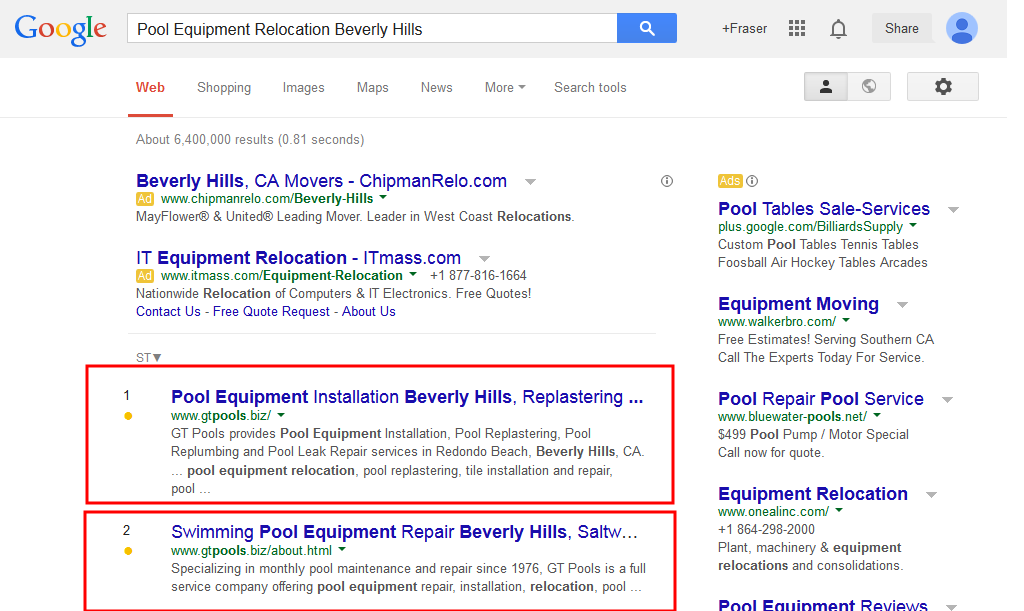The width and height of the screenshot is (1024, 611).
Task: Open green arrow after www.gtpools.biz/ URL
Action: pos(281,415)
